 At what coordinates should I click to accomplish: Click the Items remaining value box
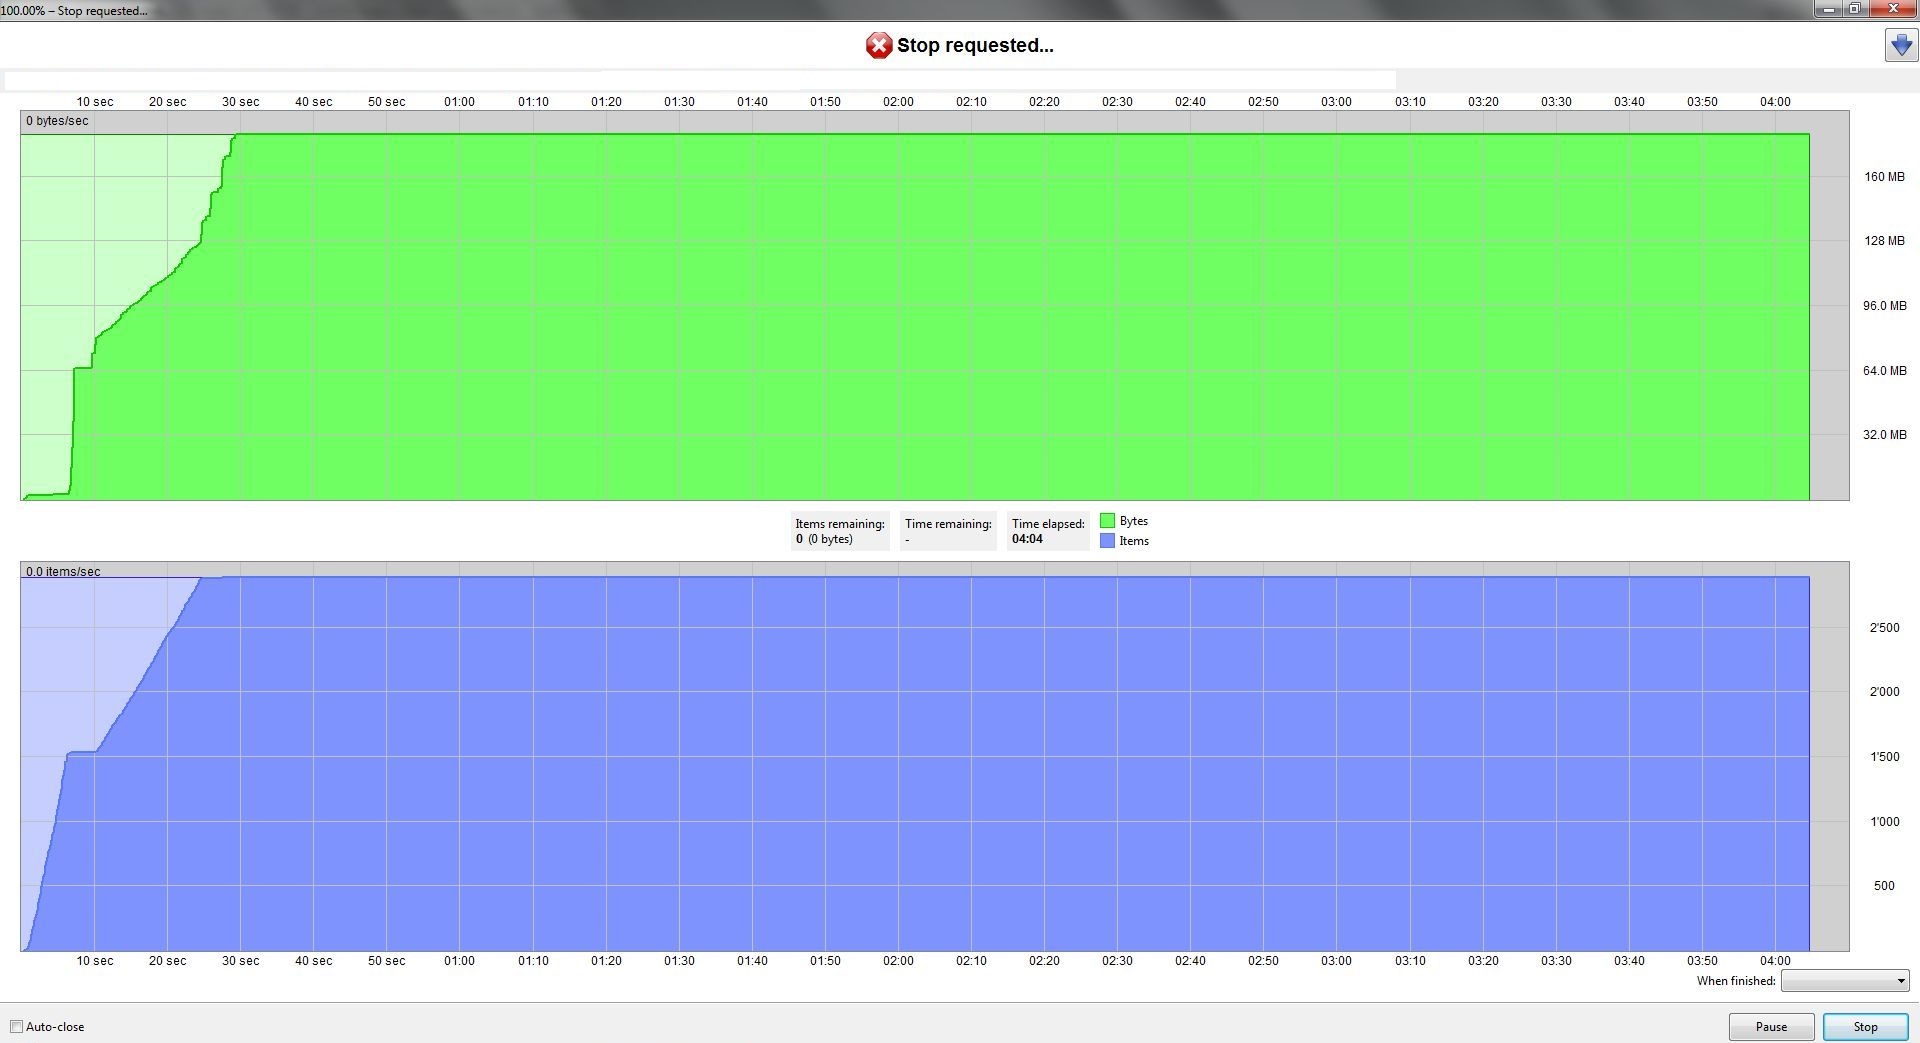(x=840, y=531)
